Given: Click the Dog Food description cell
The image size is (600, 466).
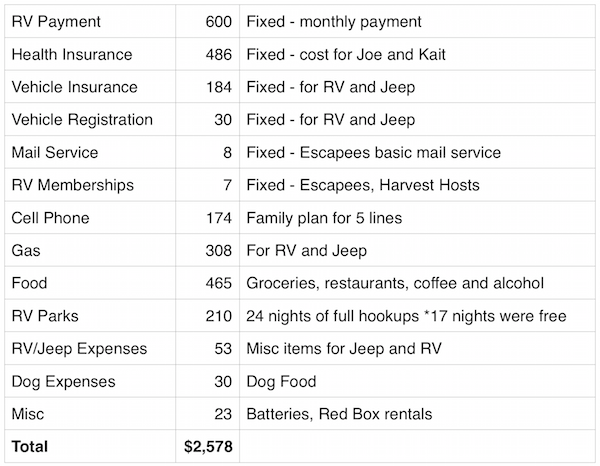Looking at the screenshot, I should (417, 381).
